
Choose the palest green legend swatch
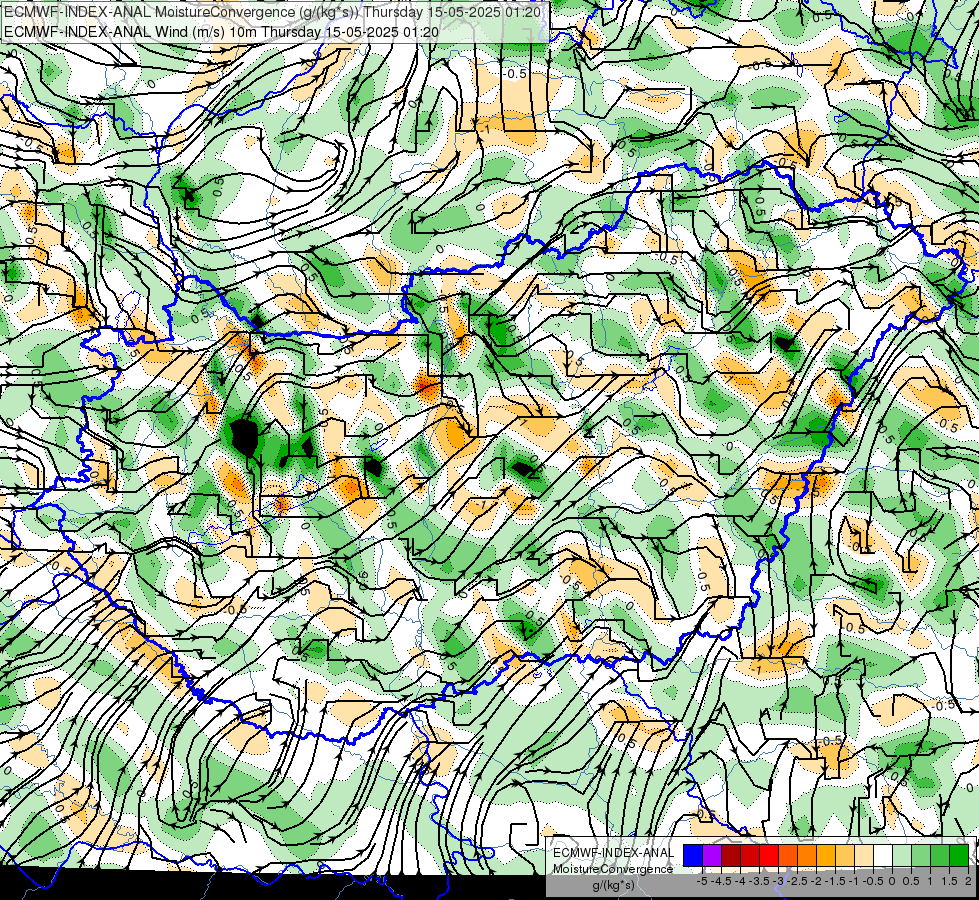point(902,855)
